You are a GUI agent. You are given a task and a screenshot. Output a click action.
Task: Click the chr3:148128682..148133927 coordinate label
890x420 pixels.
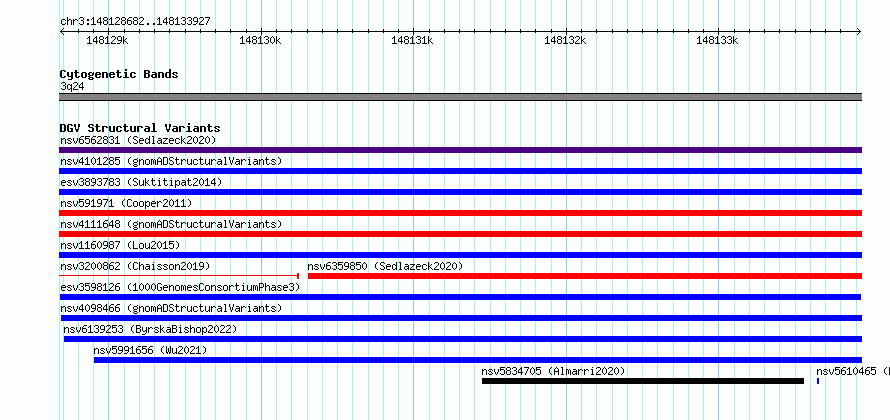pyautogui.click(x=135, y=22)
